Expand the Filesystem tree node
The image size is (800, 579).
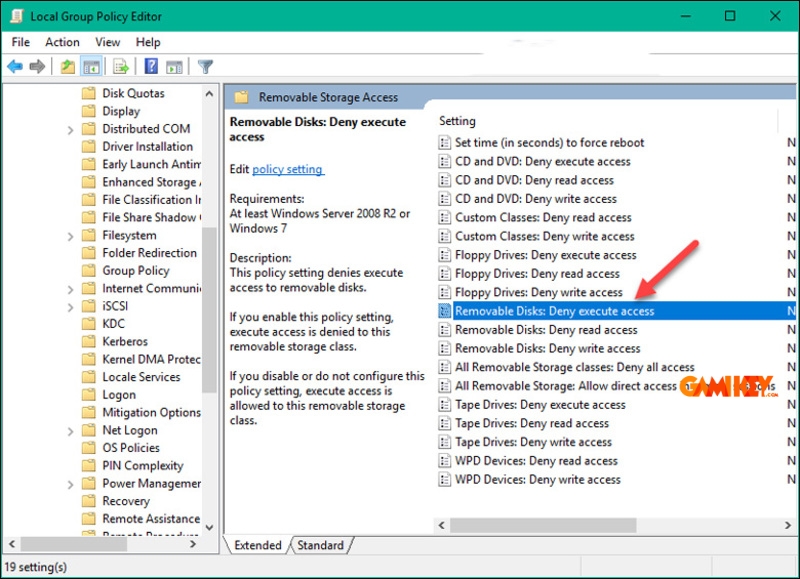click(x=70, y=236)
